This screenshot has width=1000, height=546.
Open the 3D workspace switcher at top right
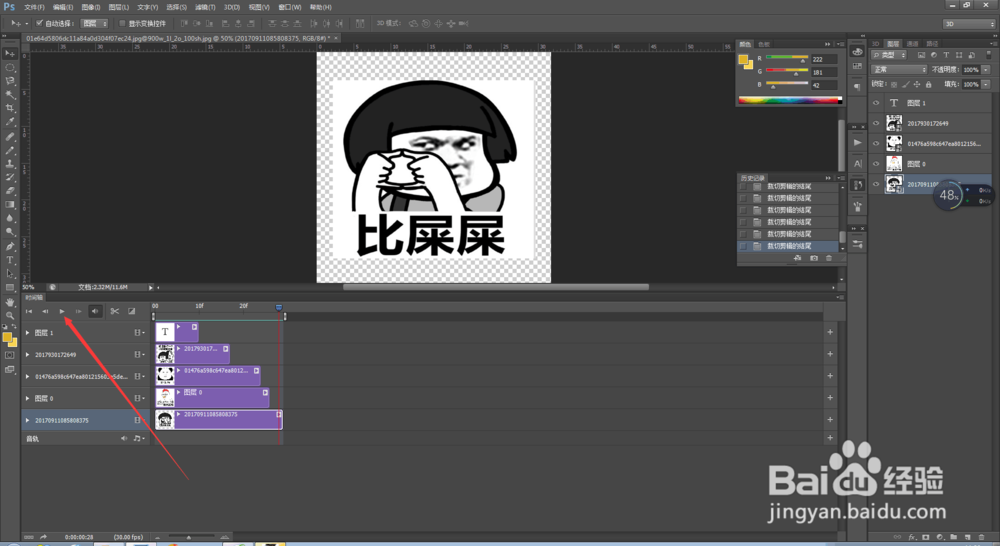(969, 24)
